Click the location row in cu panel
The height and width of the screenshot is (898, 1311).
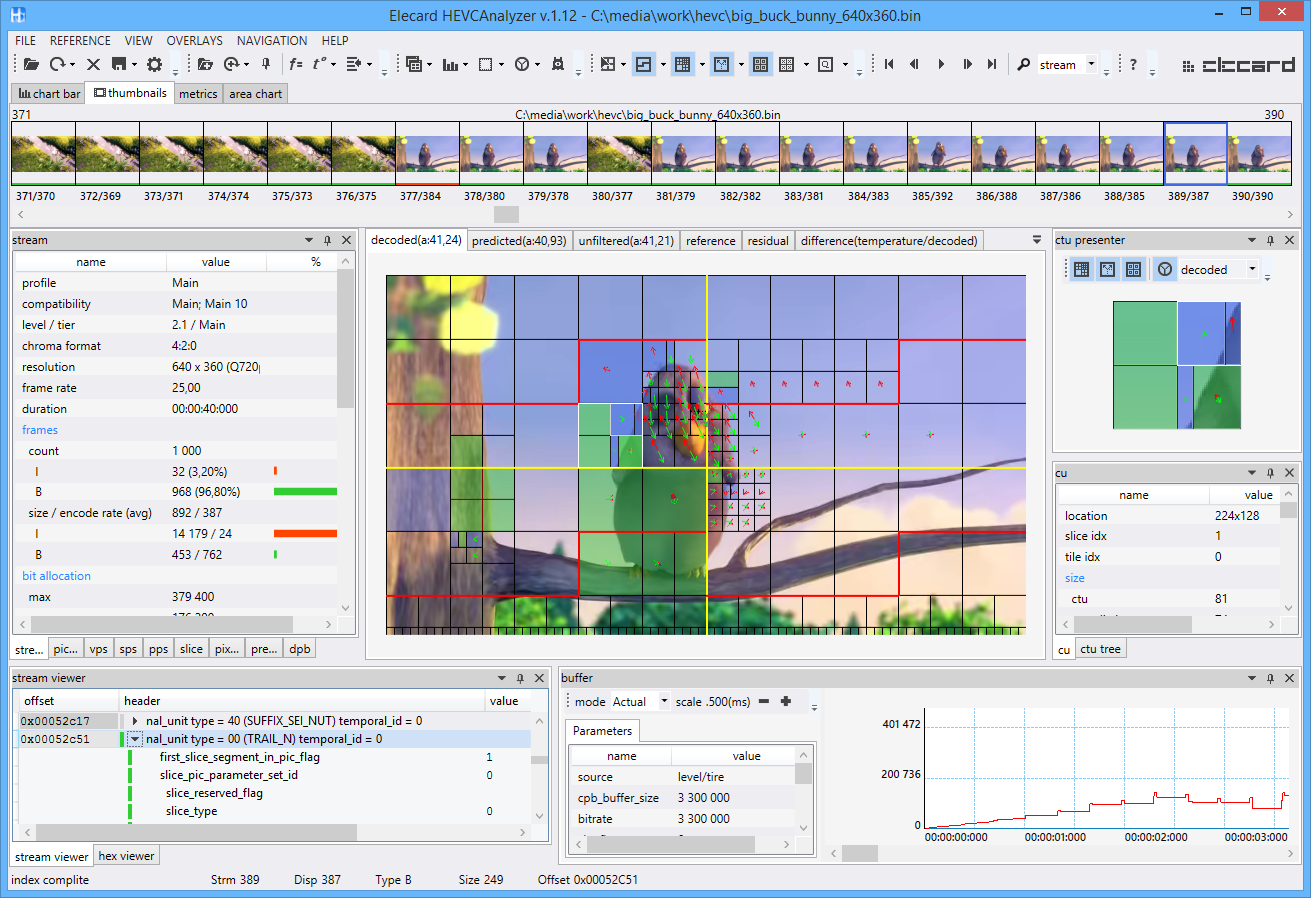click(1169, 516)
